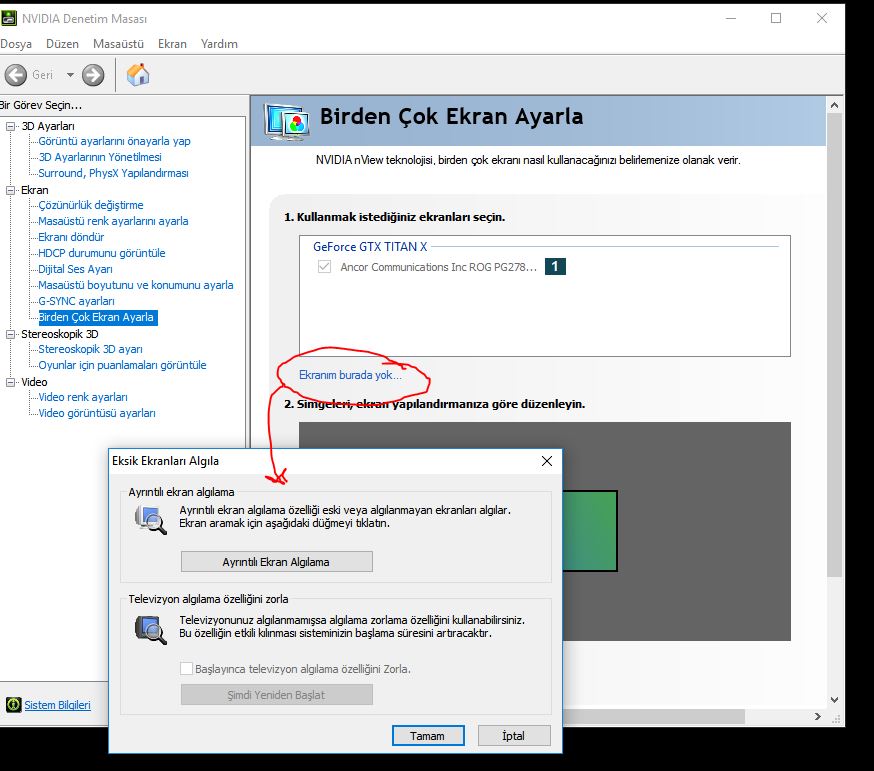Screen dimensions: 874x771
Task: Open the Yardım menu
Action: point(219,43)
